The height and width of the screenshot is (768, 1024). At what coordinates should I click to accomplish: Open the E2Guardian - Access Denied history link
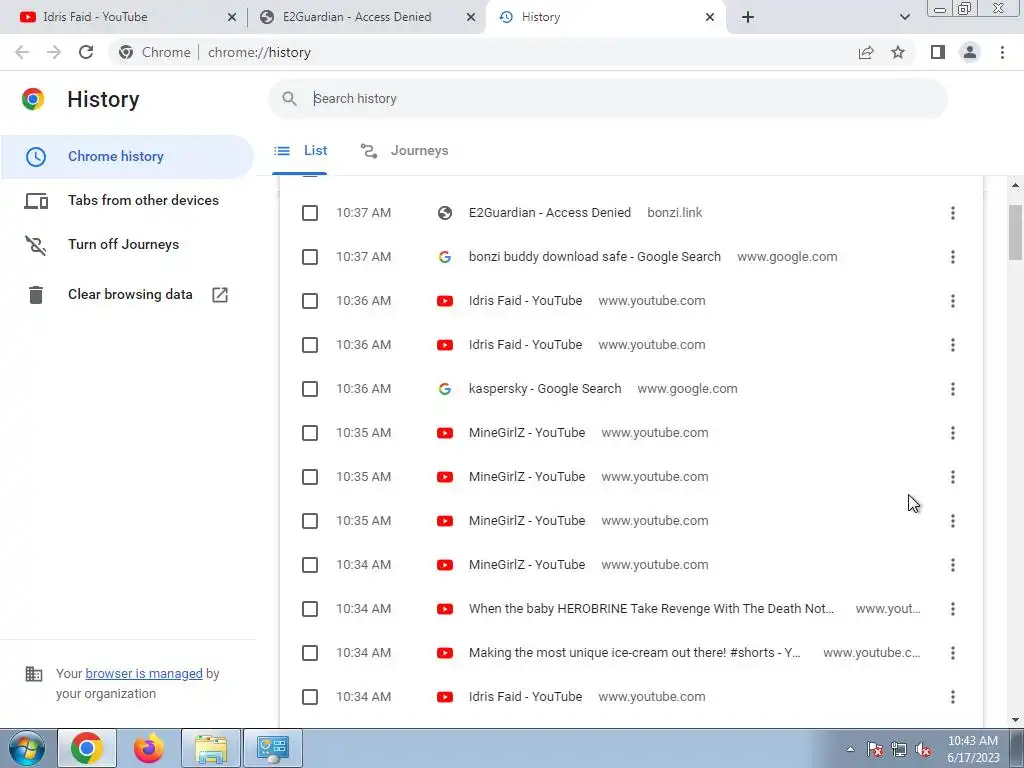click(550, 213)
